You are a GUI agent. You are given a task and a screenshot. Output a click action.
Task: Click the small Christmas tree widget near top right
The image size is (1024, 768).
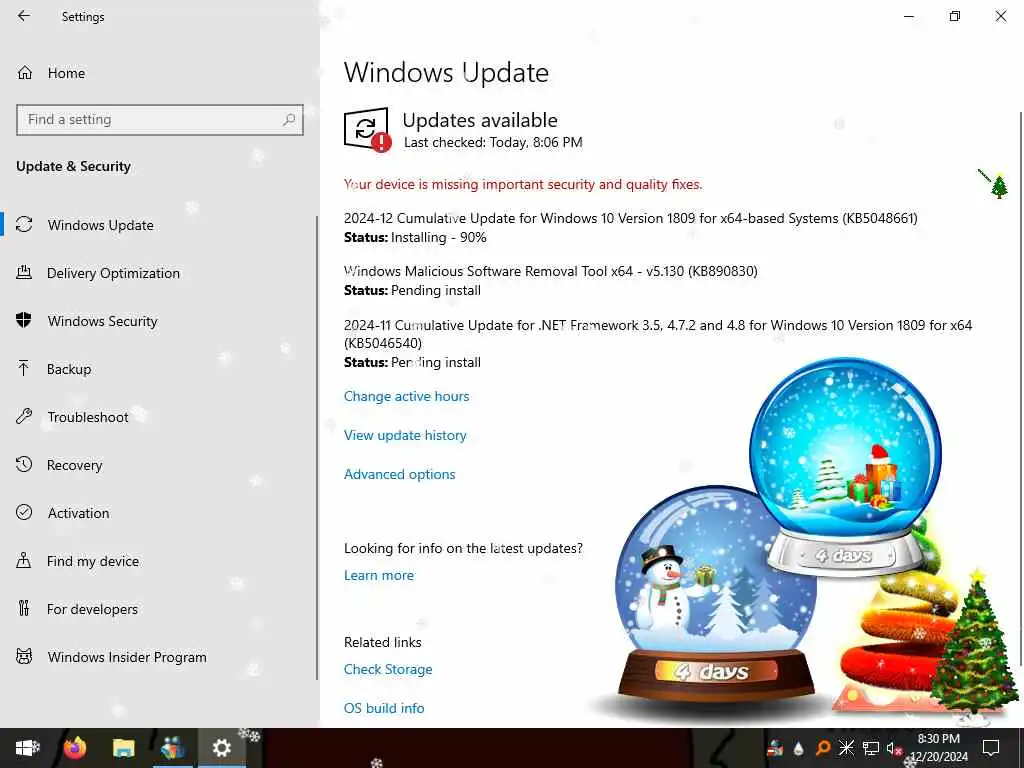pyautogui.click(x=998, y=185)
